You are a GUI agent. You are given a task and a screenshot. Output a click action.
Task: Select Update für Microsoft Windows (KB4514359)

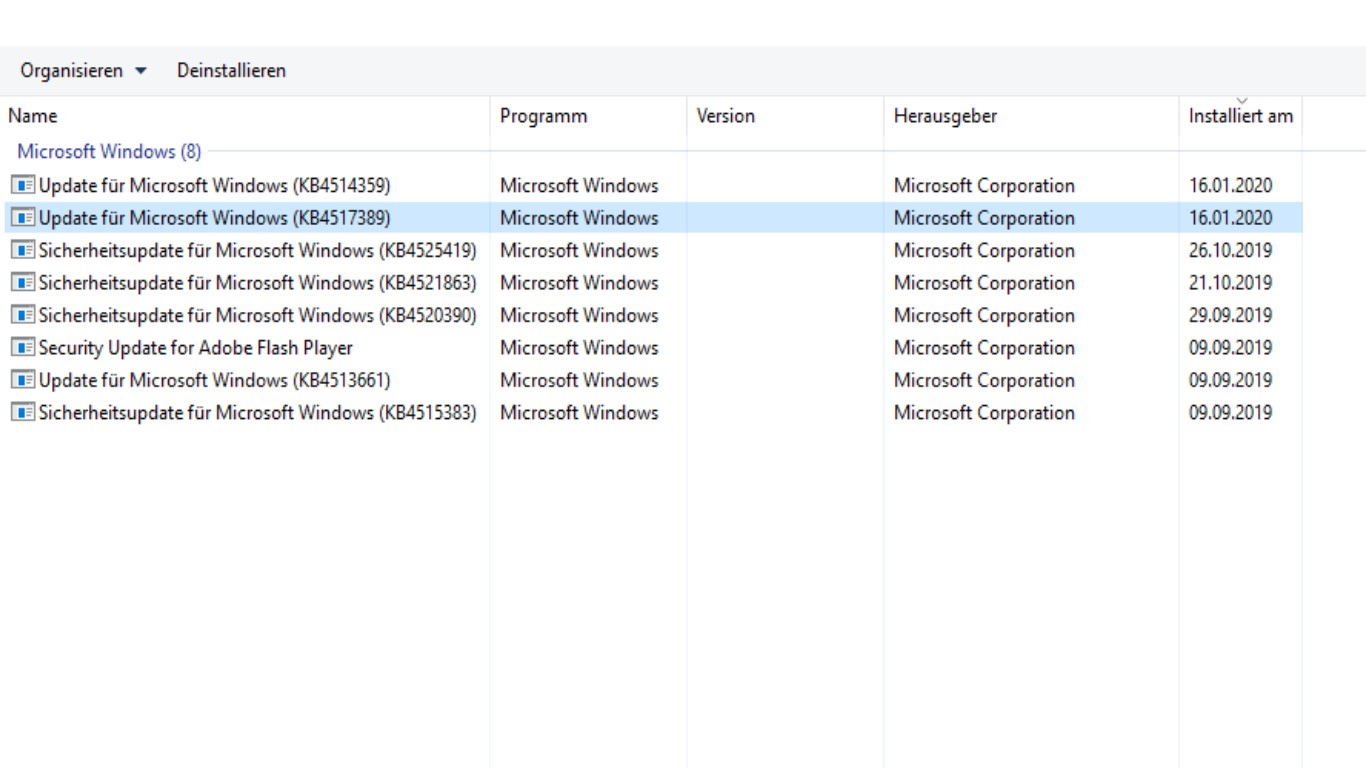coord(215,185)
